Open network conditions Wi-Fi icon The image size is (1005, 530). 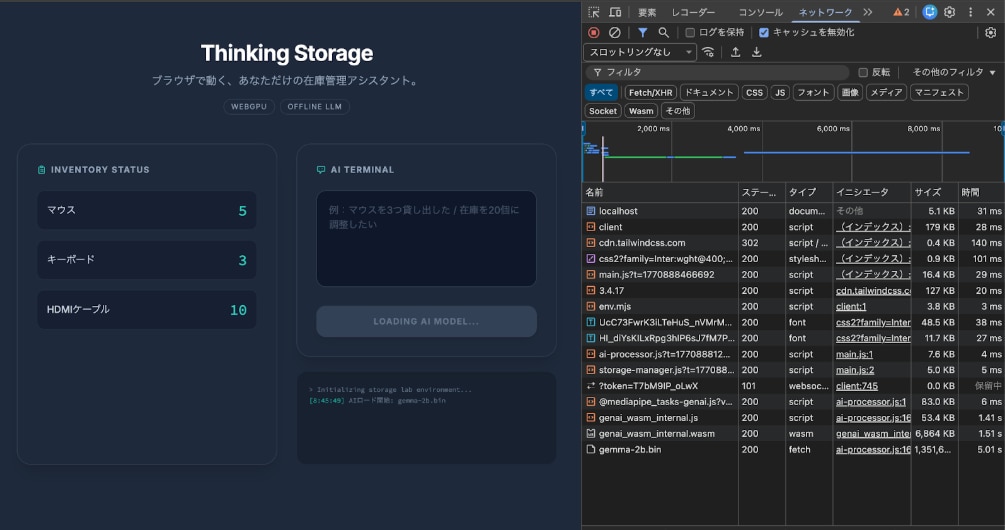pos(709,52)
